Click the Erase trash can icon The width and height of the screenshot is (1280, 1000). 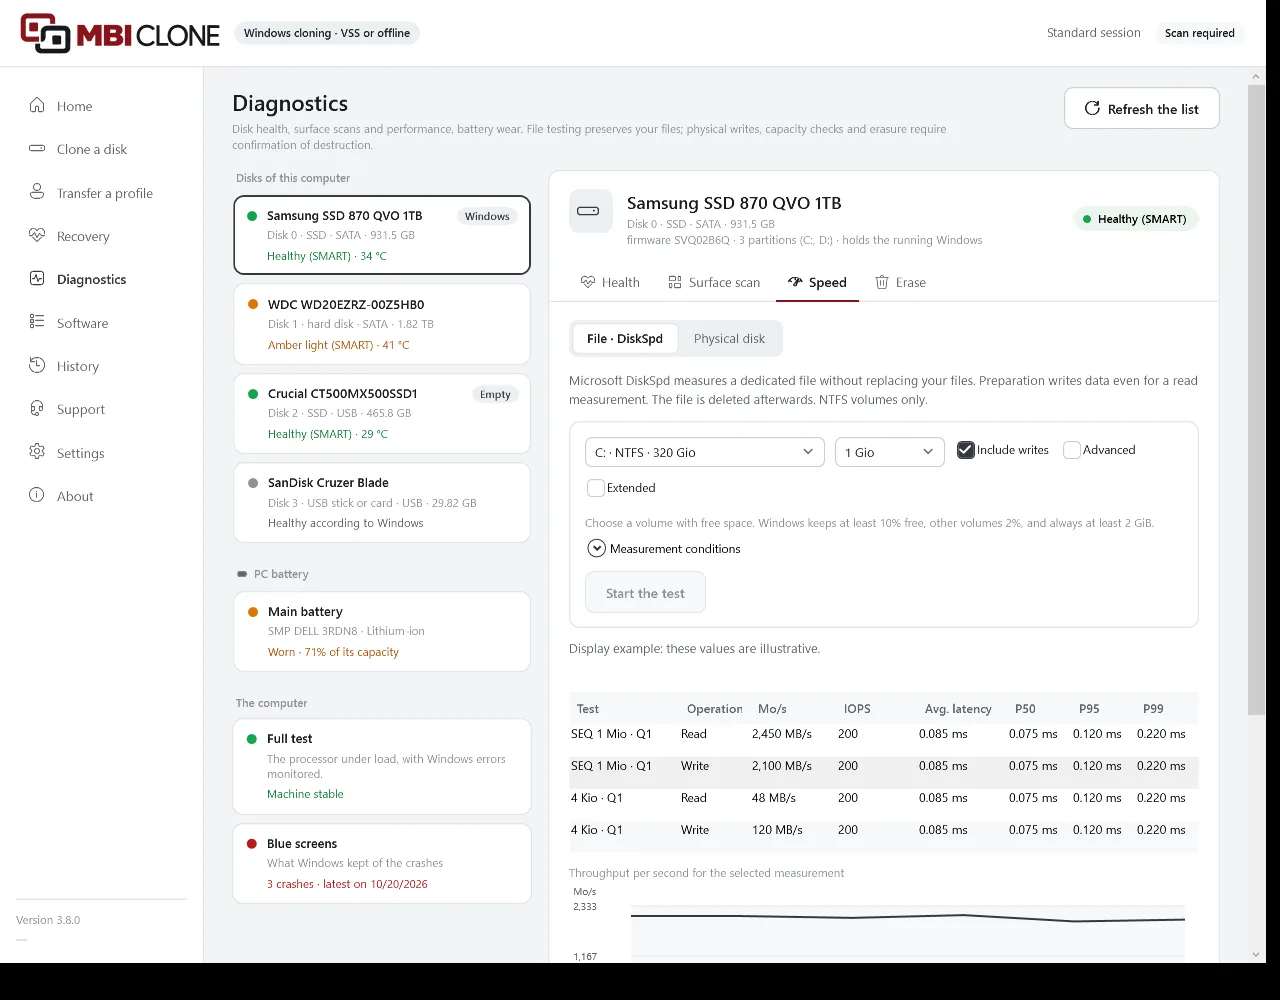(882, 282)
